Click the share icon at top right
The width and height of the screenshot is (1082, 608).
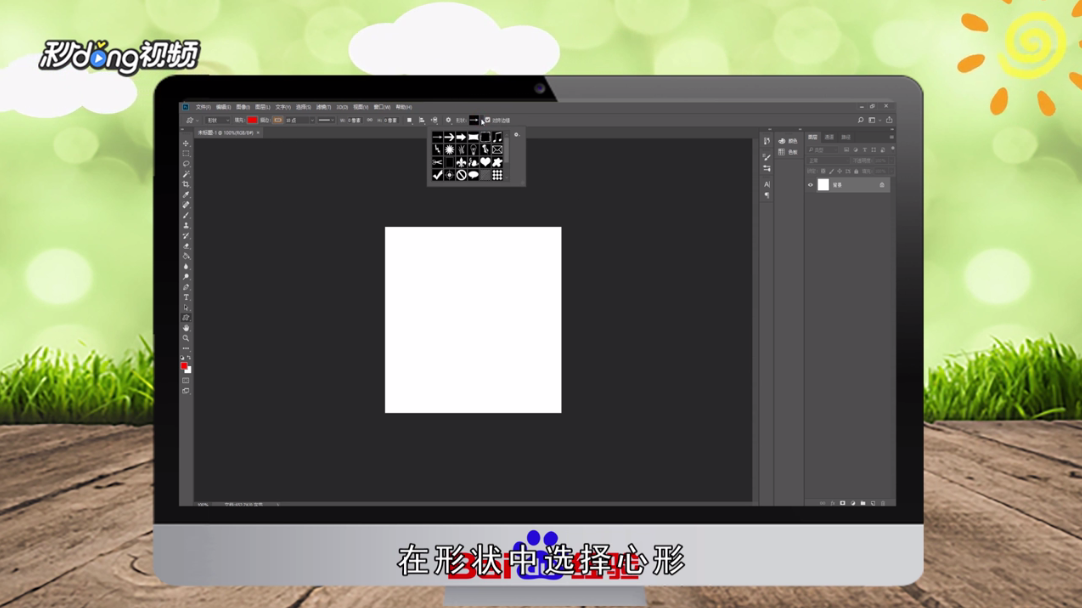coord(889,120)
